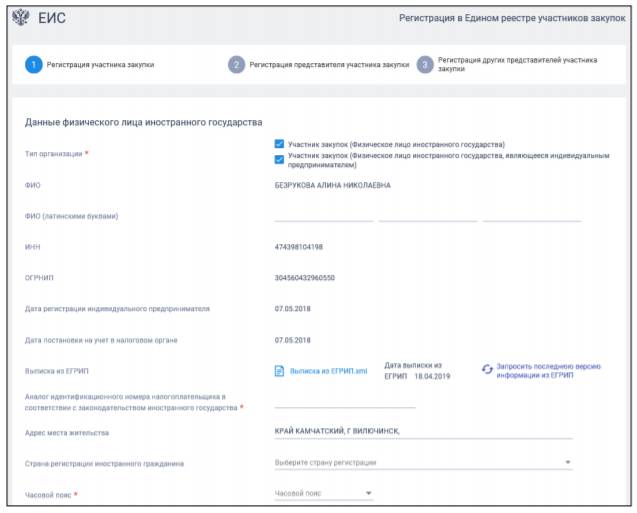Click the ЕИС coat of arms logo
Screen dimensions: 637x513
tap(21, 18)
